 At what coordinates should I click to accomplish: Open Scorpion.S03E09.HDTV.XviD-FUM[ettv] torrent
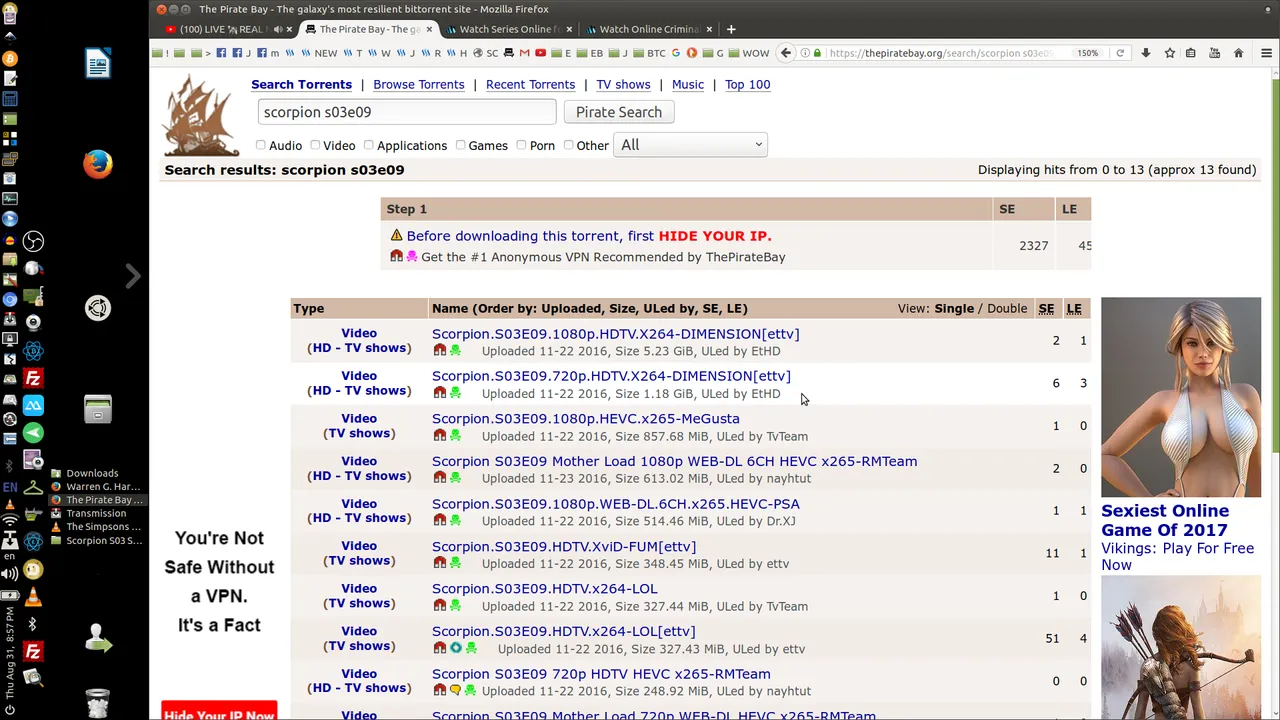(x=563, y=547)
